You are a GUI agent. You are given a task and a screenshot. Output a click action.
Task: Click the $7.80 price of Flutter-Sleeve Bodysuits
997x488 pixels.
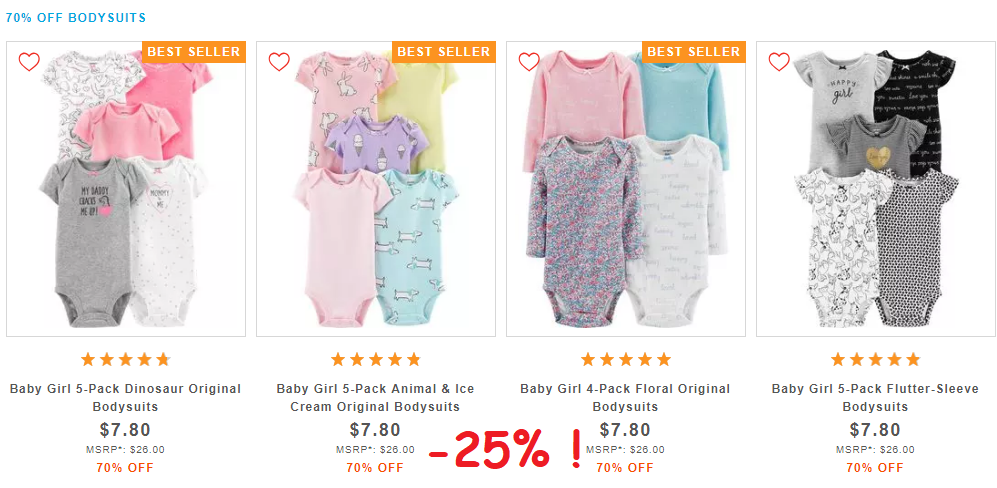[x=875, y=430]
